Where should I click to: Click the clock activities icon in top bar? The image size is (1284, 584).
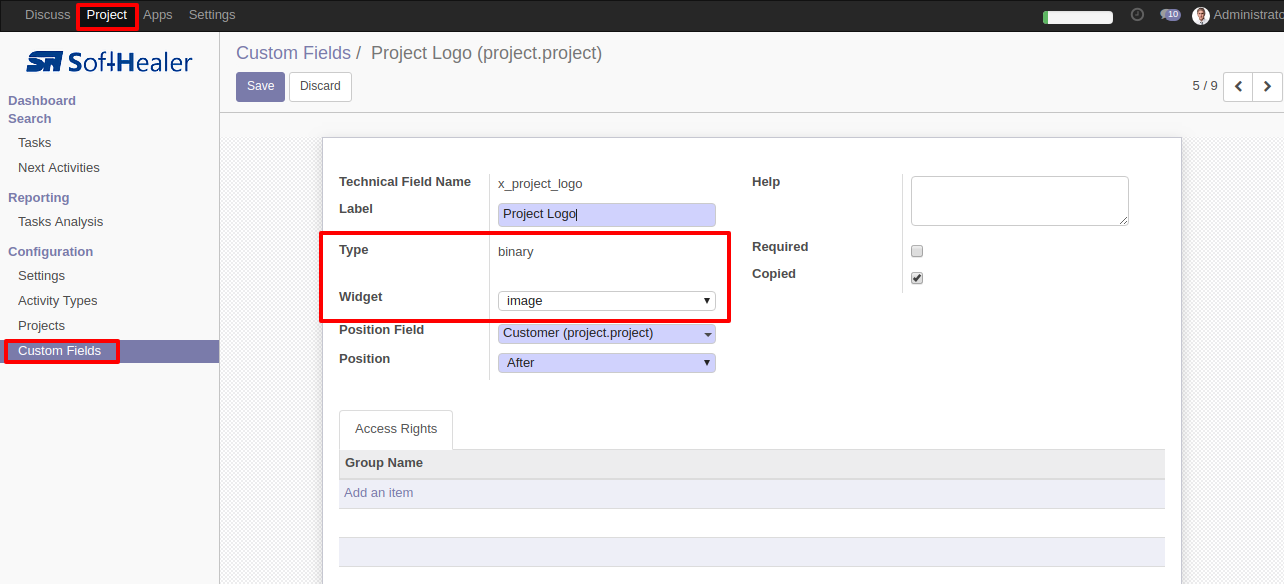click(x=1137, y=15)
